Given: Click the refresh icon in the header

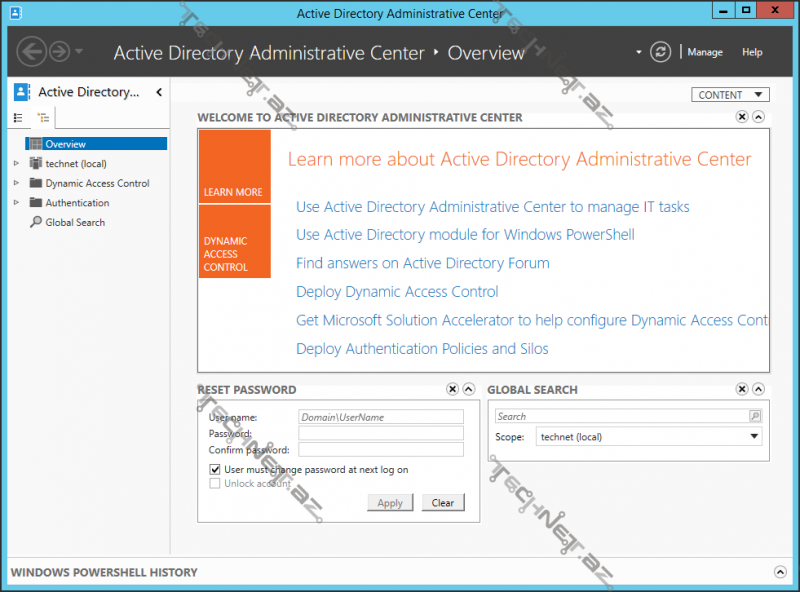Looking at the screenshot, I should (x=660, y=52).
